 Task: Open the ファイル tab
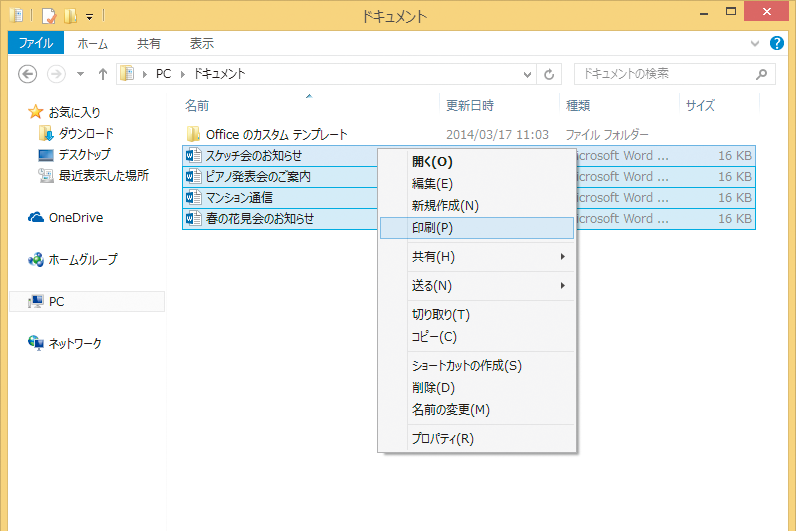(x=36, y=43)
